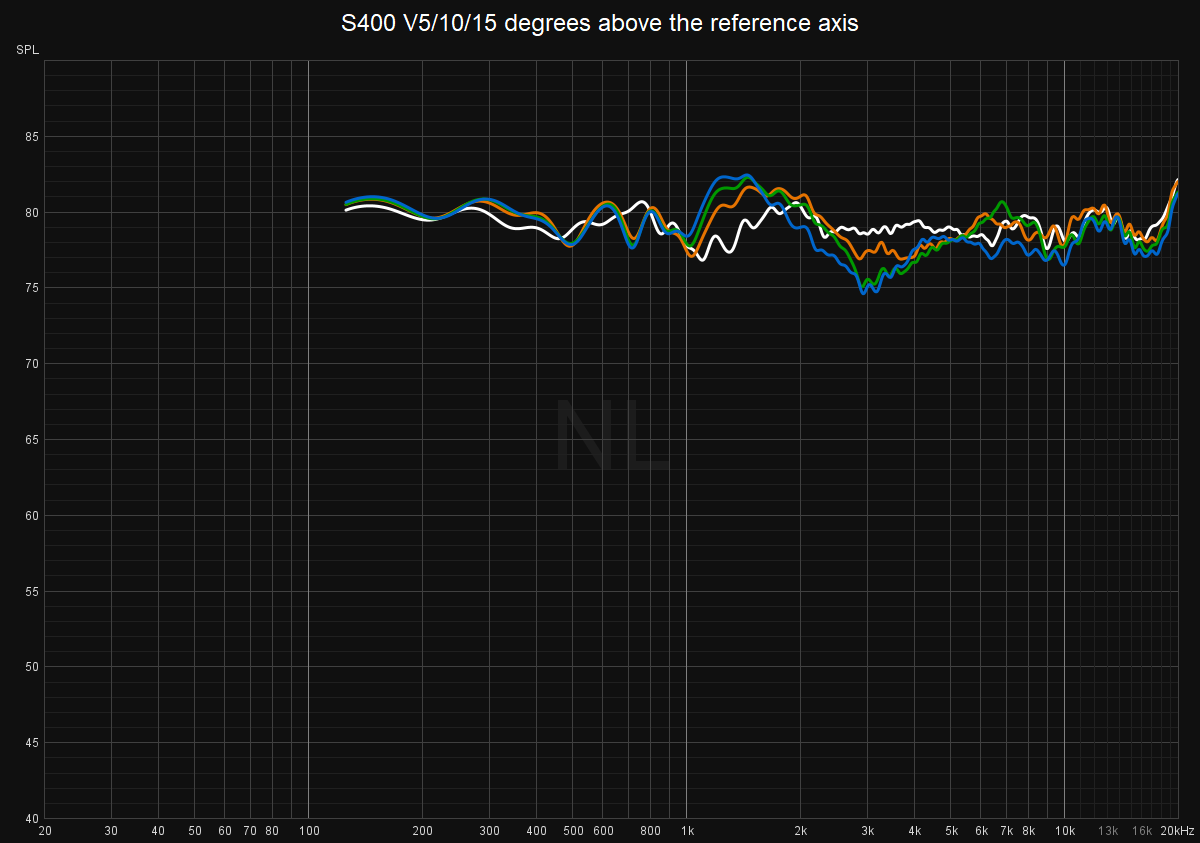Click the 'SPL' axis label

[x=26, y=50]
